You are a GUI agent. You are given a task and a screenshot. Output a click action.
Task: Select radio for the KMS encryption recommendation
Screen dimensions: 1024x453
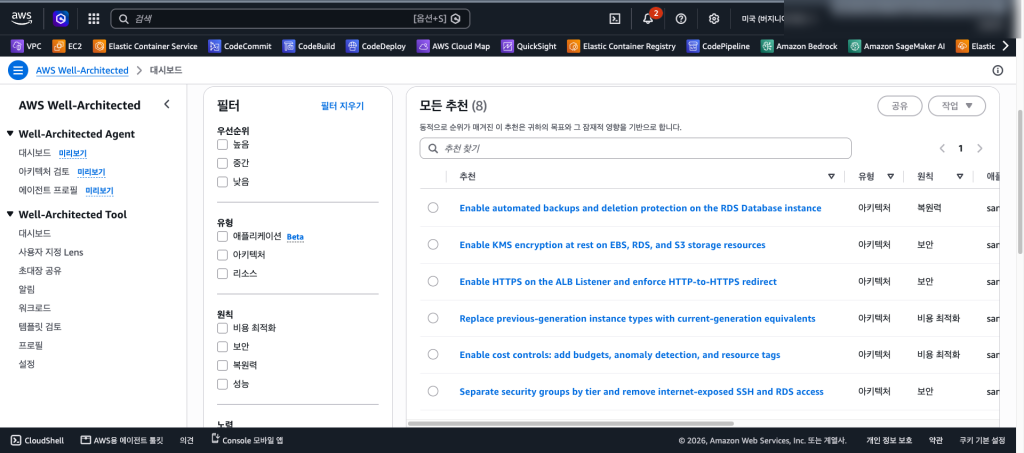433,244
